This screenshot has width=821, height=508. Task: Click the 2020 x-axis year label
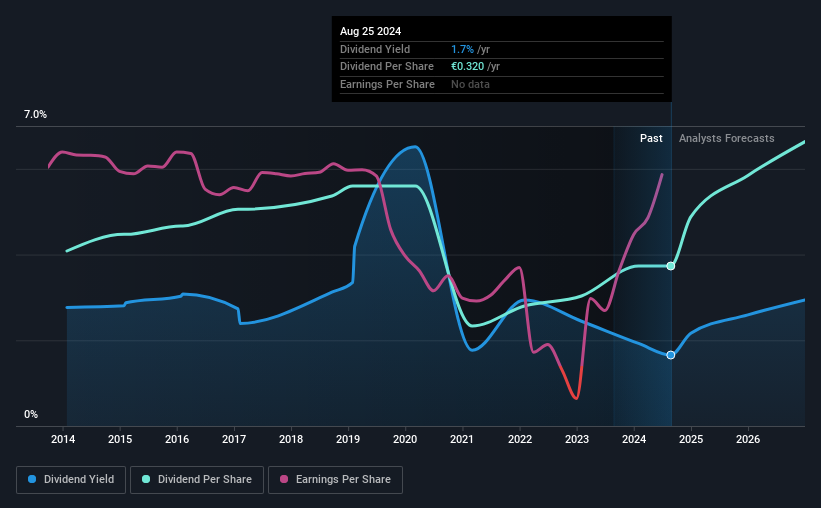pyautogui.click(x=405, y=439)
